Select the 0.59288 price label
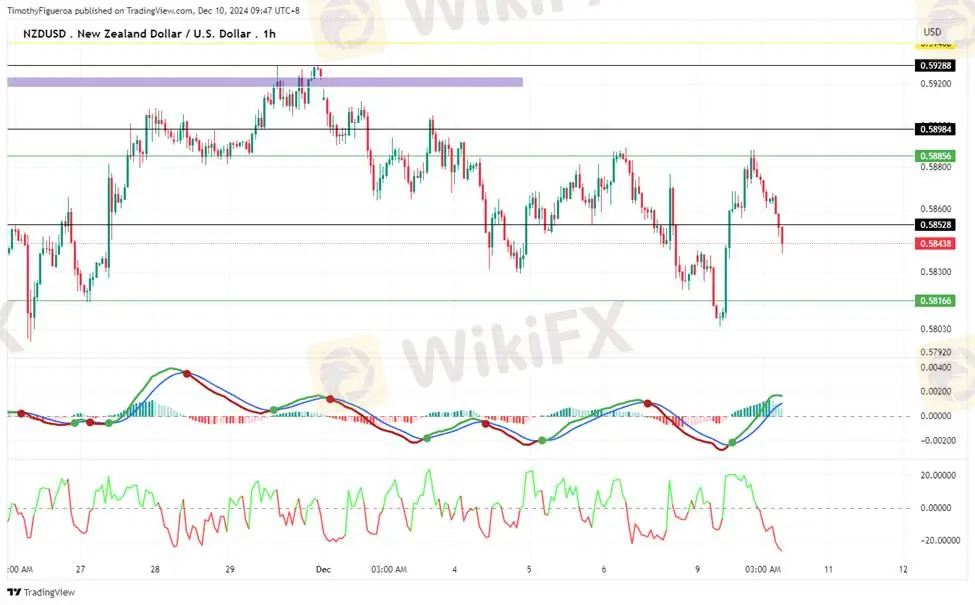 coord(936,65)
